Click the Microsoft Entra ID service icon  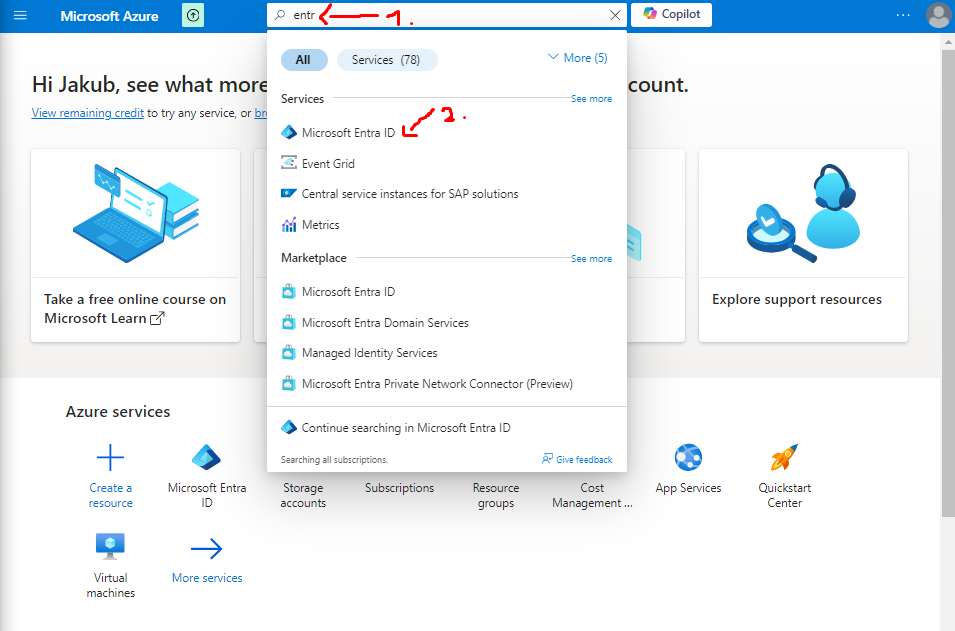(x=289, y=132)
